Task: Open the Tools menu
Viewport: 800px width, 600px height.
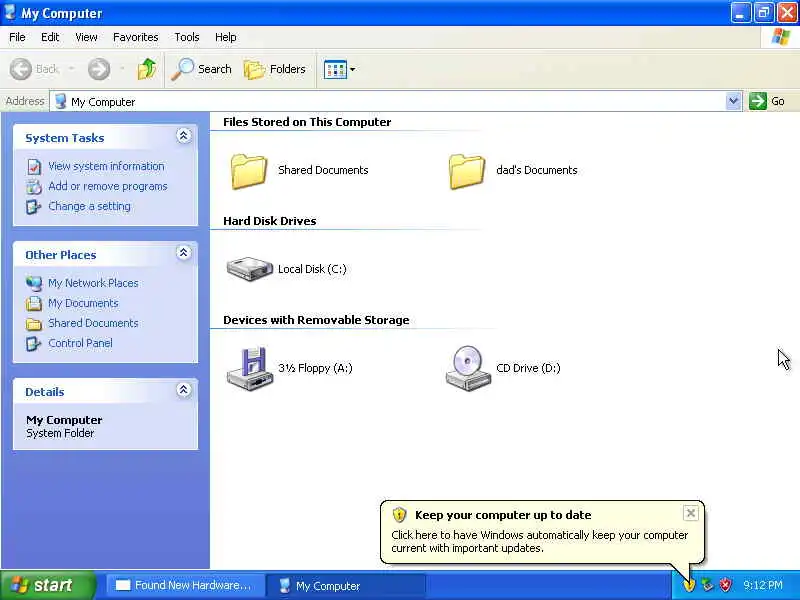Action: [187, 37]
